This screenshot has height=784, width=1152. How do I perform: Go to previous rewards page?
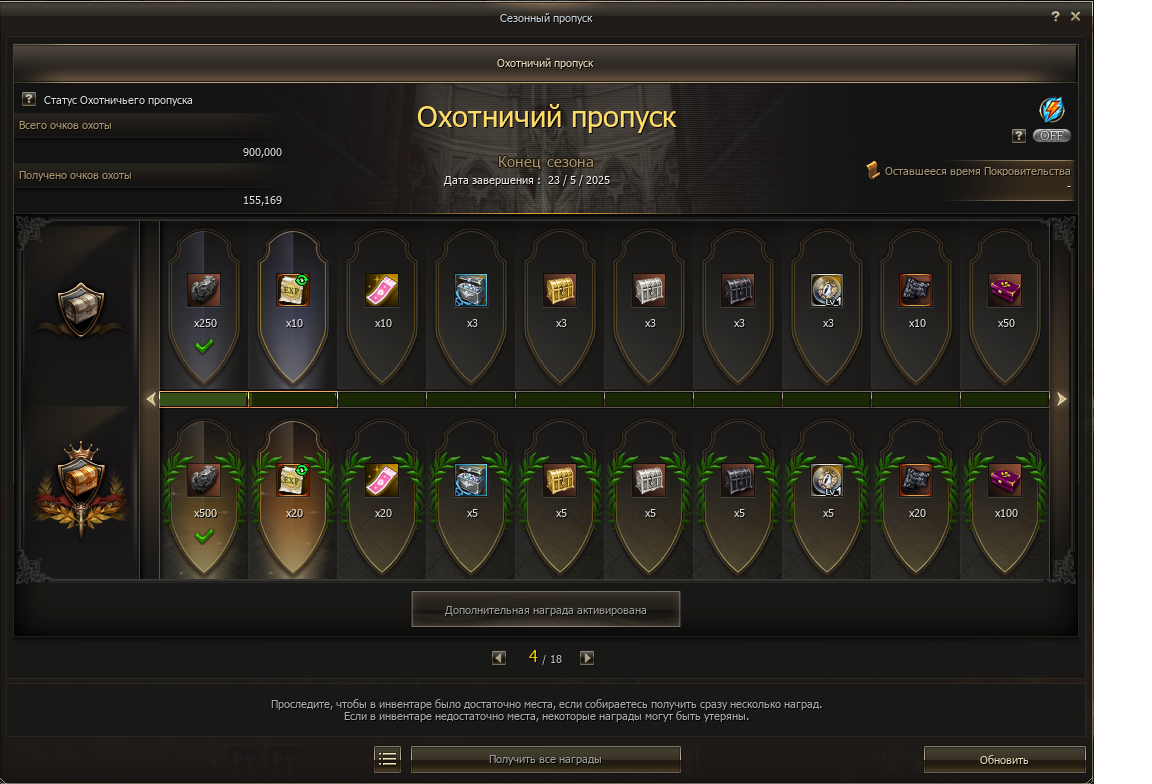coord(499,658)
